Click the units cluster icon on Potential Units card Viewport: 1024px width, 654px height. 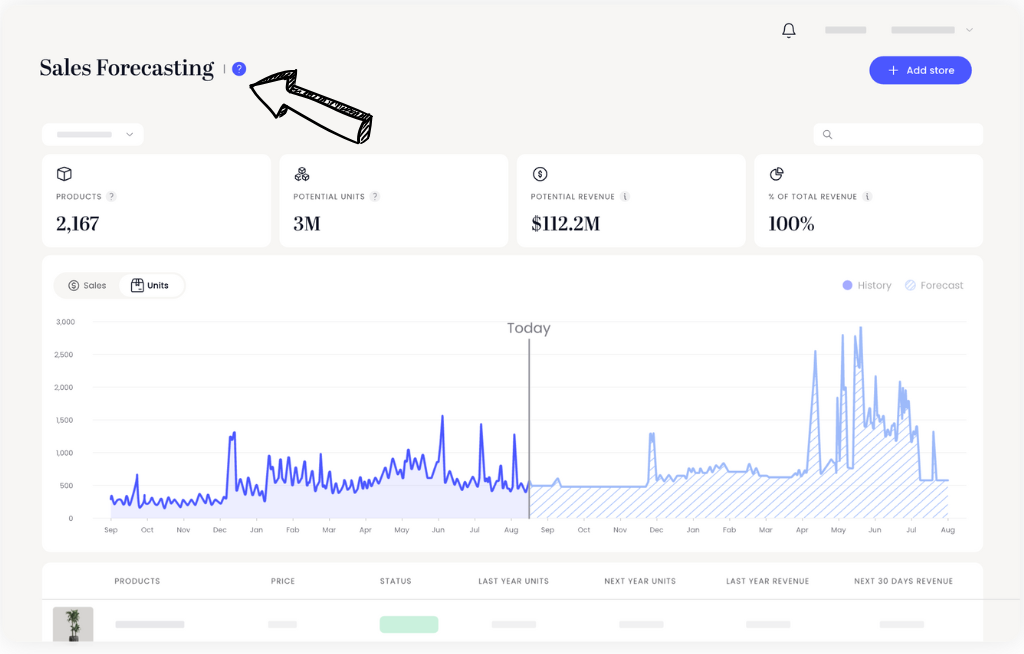tap(300, 174)
